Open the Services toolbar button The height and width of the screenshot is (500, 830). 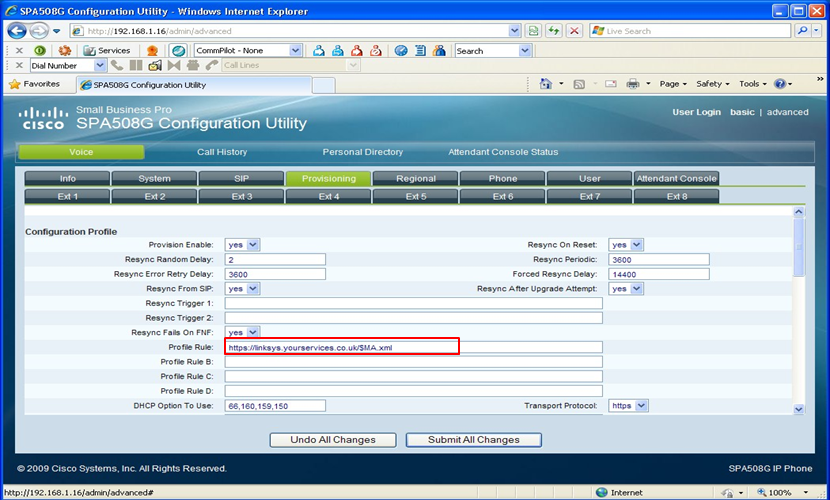(107, 51)
